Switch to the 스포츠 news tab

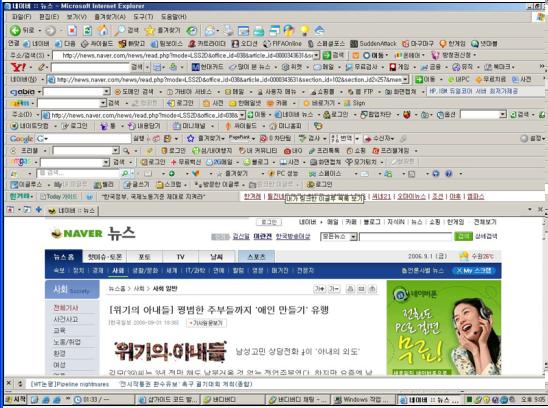pyautogui.click(x=256, y=257)
